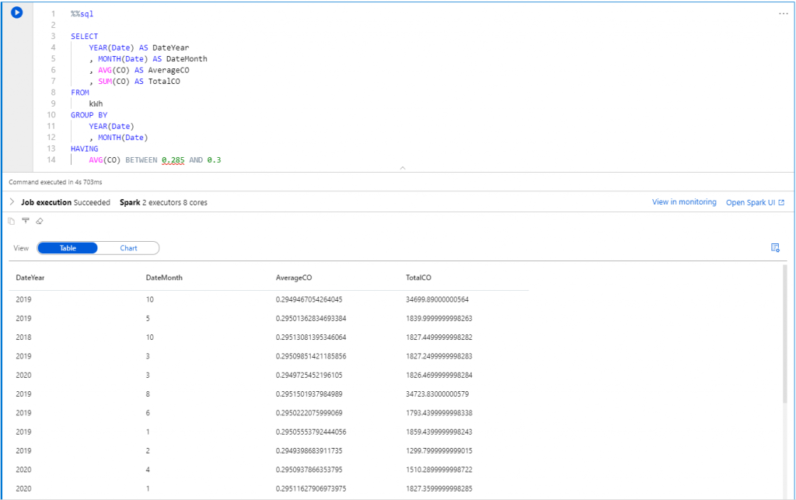Open Spark UI link
The height and width of the screenshot is (500, 796).
[x=755, y=203]
